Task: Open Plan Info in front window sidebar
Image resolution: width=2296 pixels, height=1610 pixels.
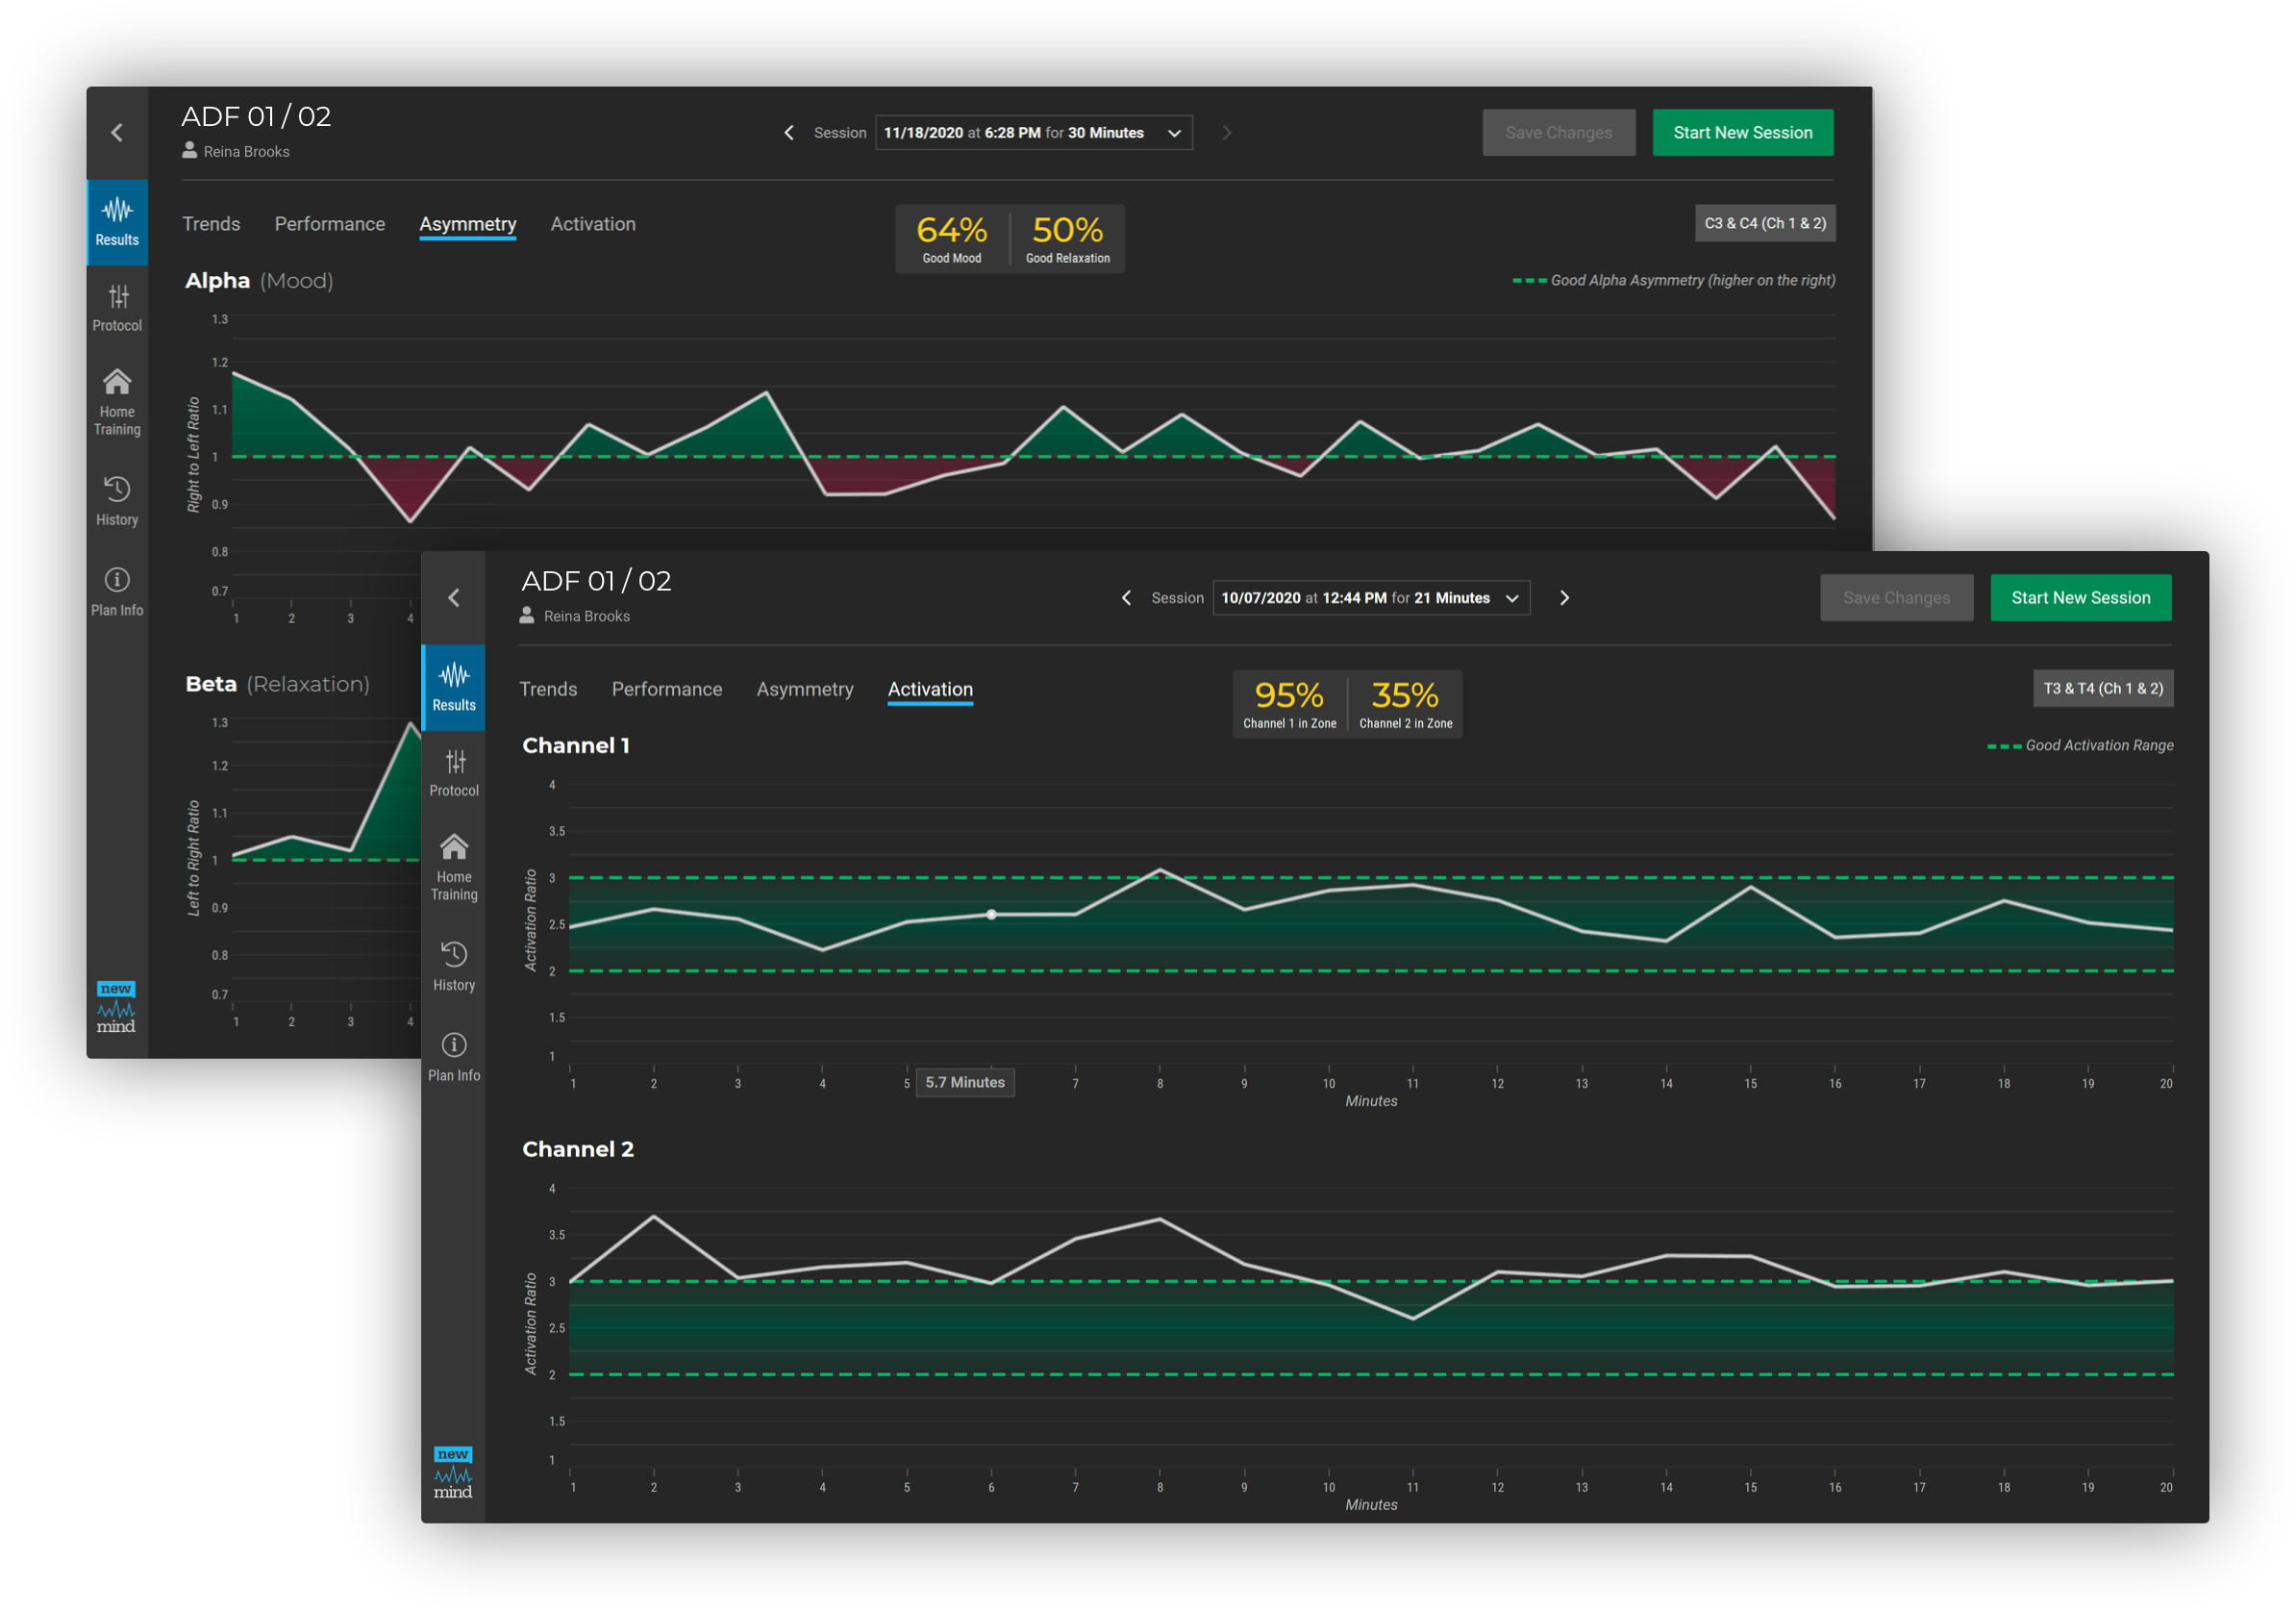Action: 454,1057
